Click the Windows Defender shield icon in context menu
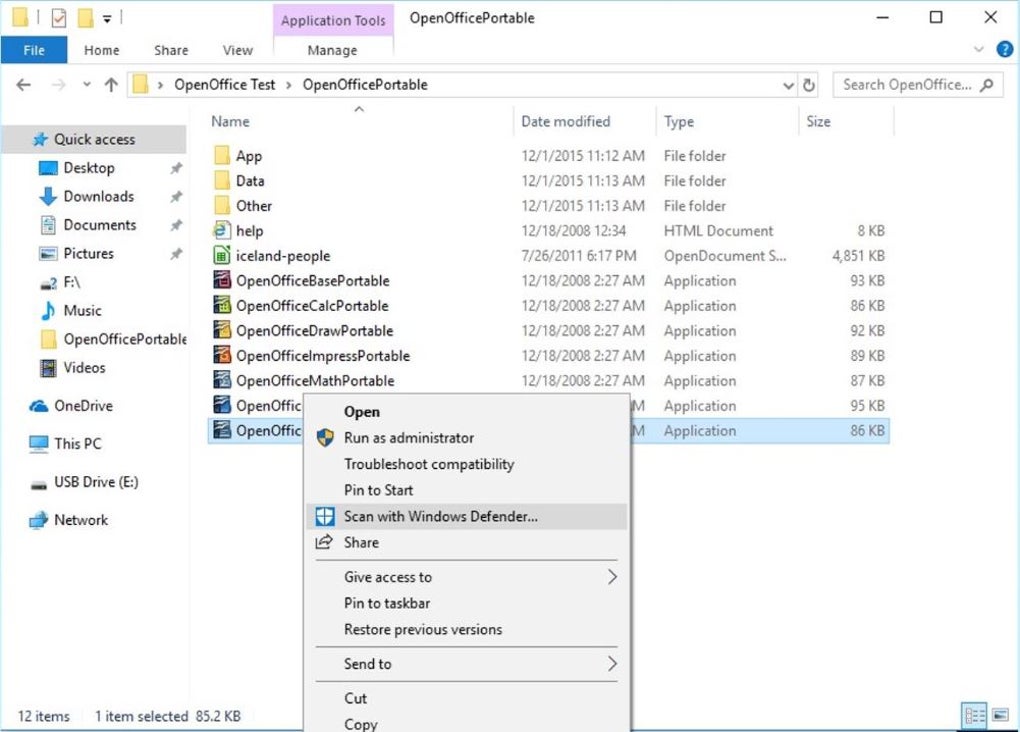This screenshot has width=1020, height=732. point(325,517)
